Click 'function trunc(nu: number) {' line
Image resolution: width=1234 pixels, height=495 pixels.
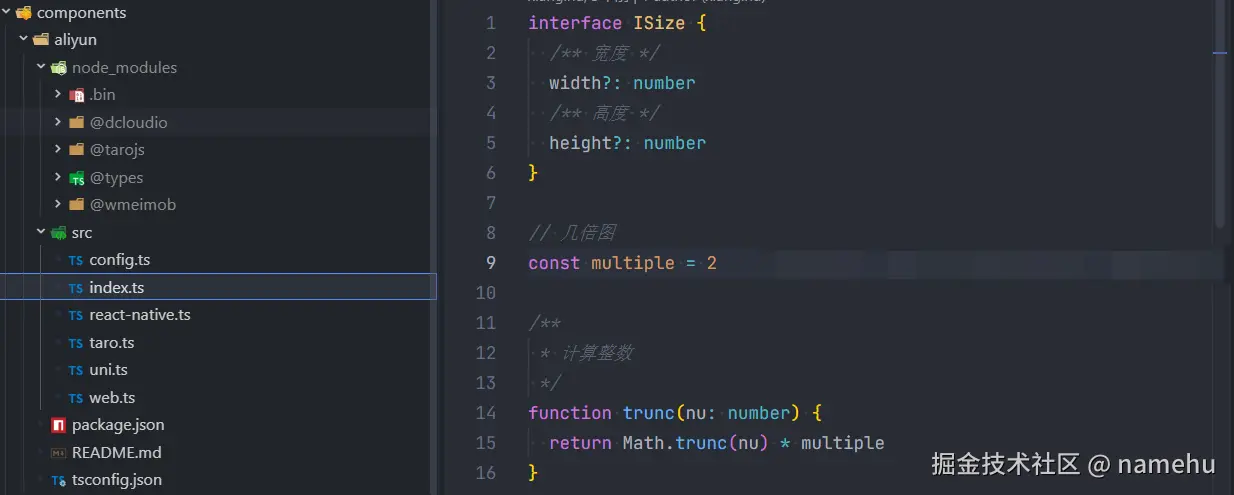click(675, 413)
